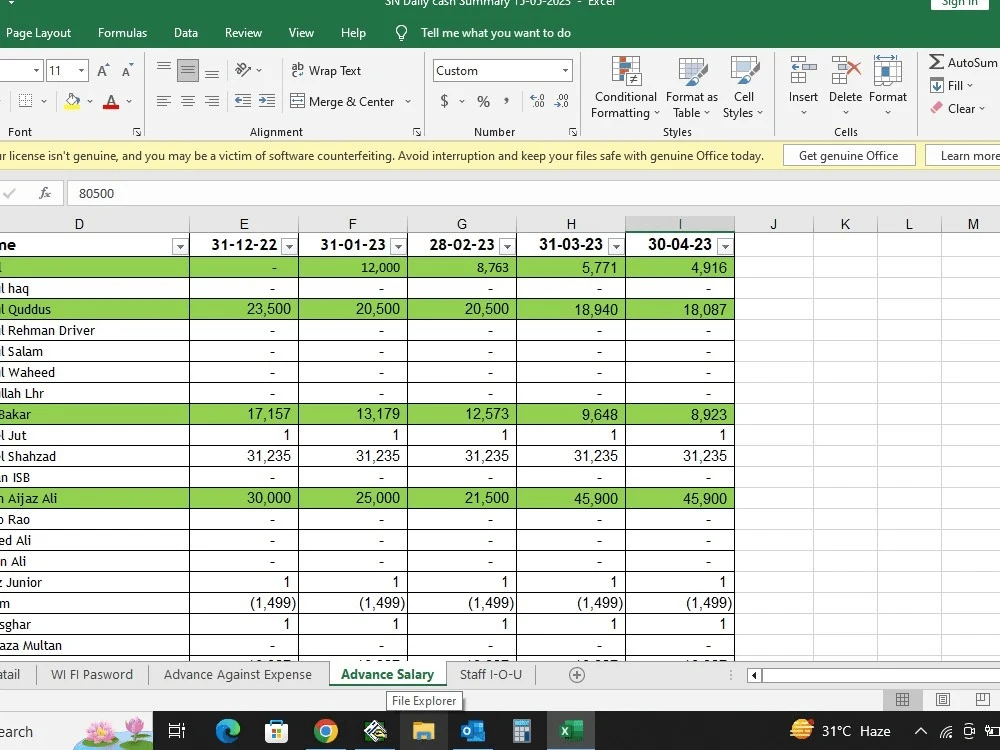The height and width of the screenshot is (750, 1000).
Task: Click Merge & Center
Action: (342, 101)
